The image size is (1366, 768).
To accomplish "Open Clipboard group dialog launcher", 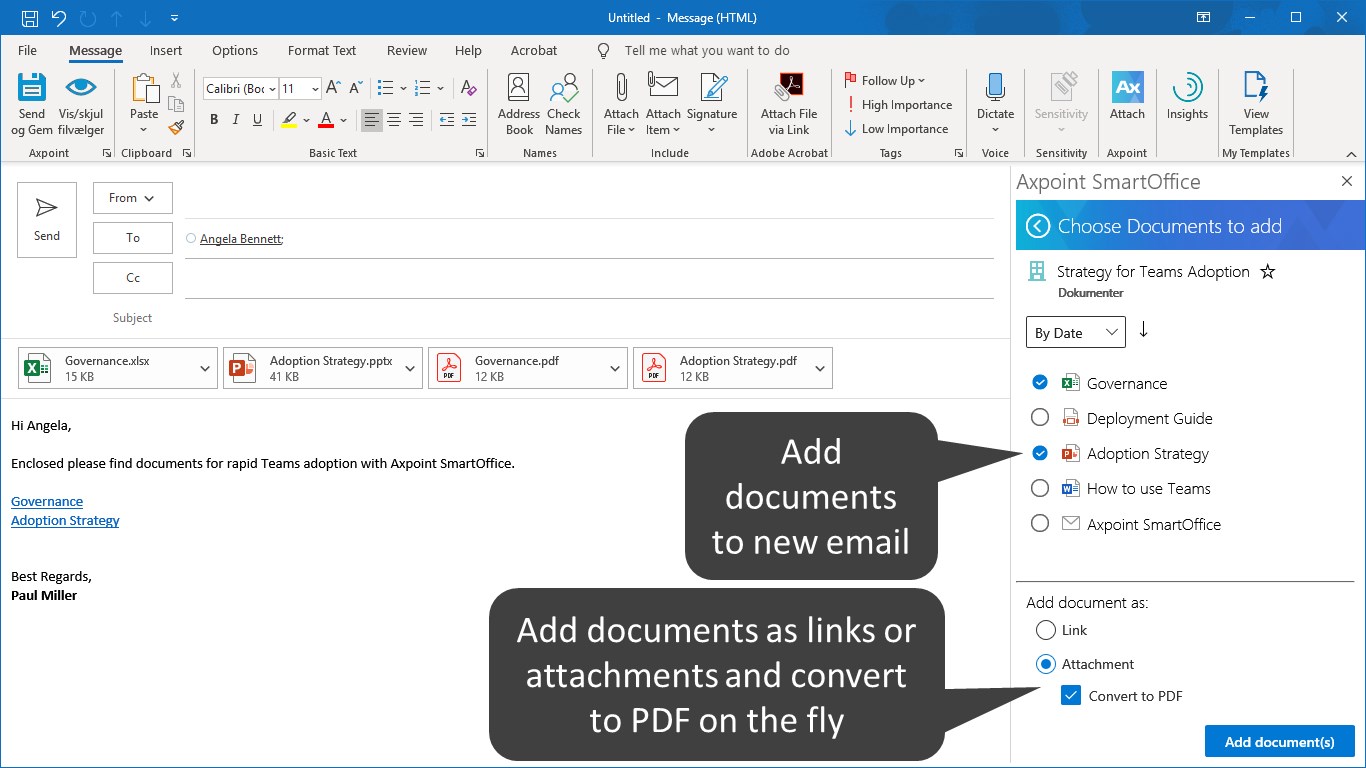I will pyautogui.click(x=187, y=153).
